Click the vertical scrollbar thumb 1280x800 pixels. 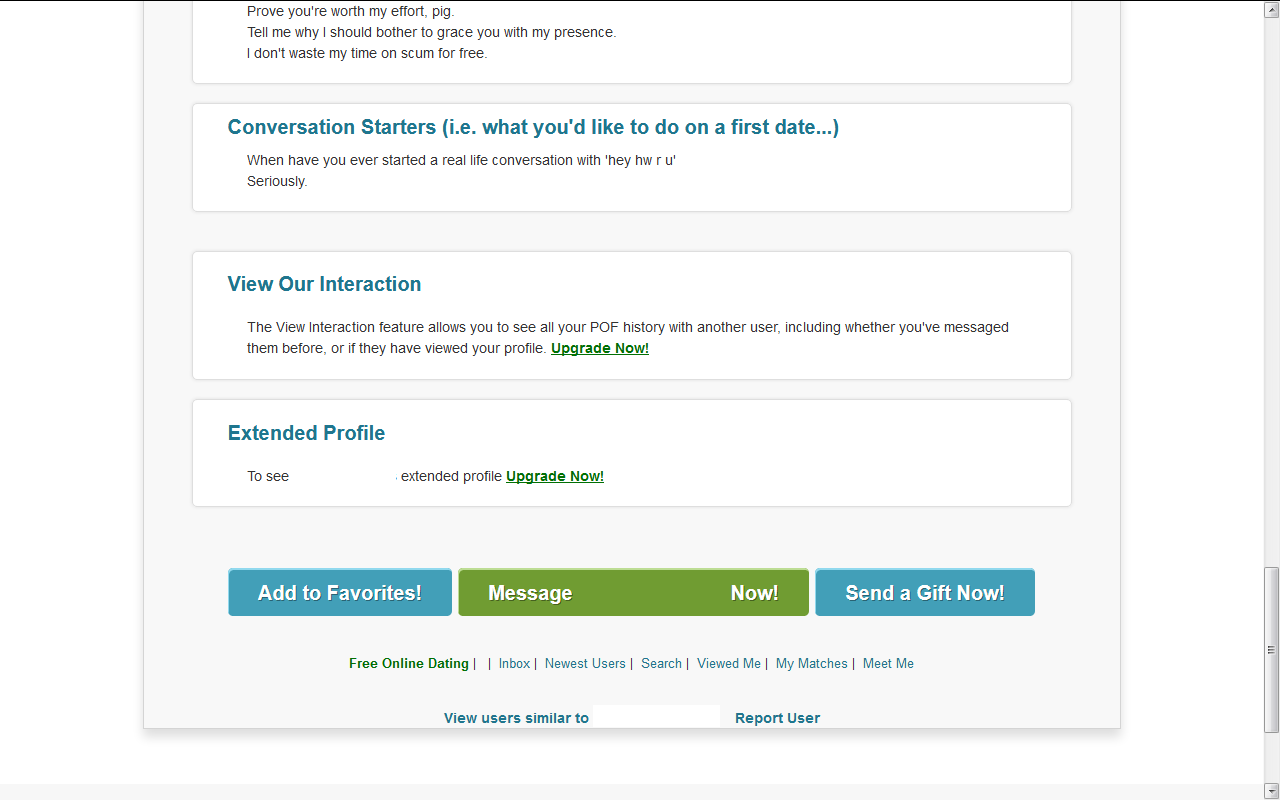[1272, 650]
